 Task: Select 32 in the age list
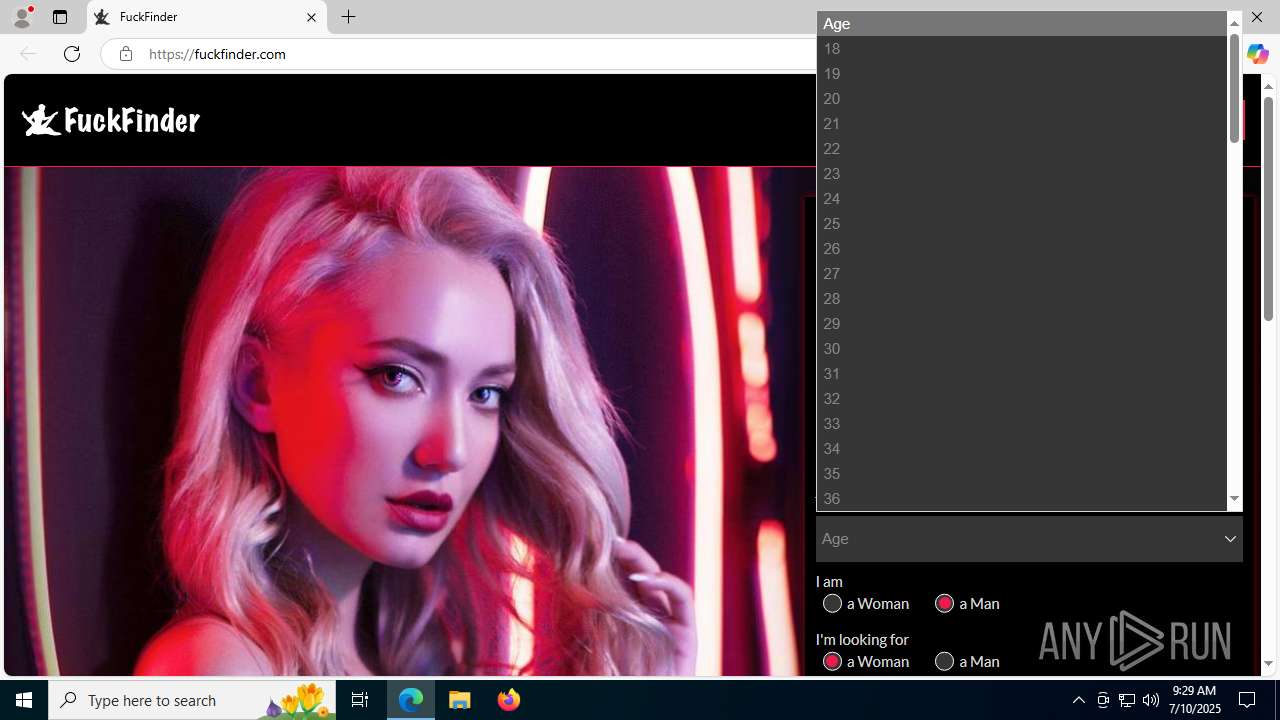point(1022,398)
